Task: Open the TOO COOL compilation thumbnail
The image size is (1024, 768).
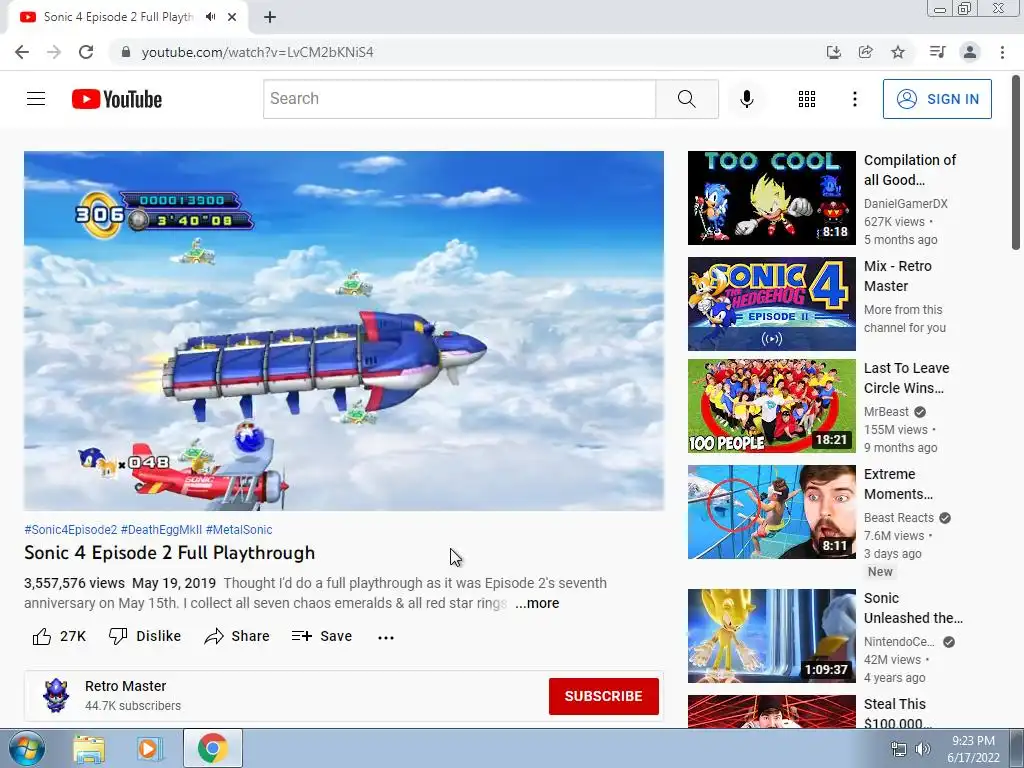Action: point(771,198)
